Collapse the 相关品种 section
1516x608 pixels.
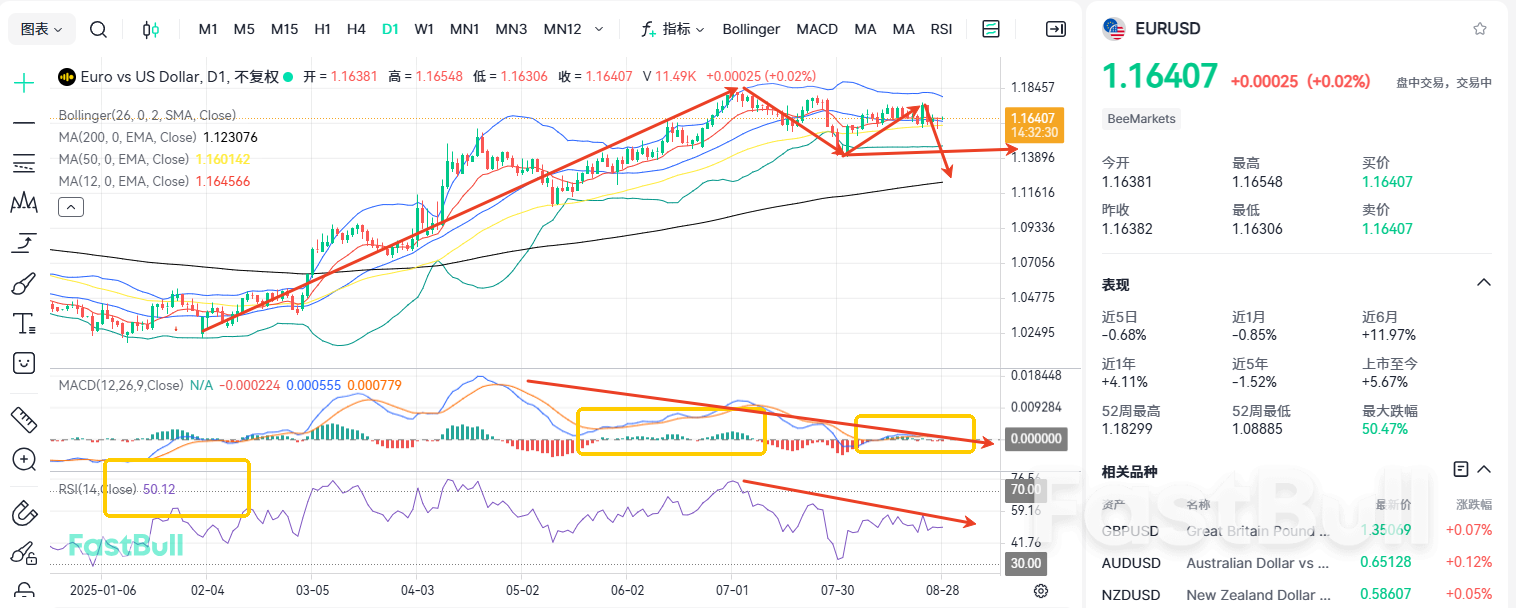(1484, 469)
